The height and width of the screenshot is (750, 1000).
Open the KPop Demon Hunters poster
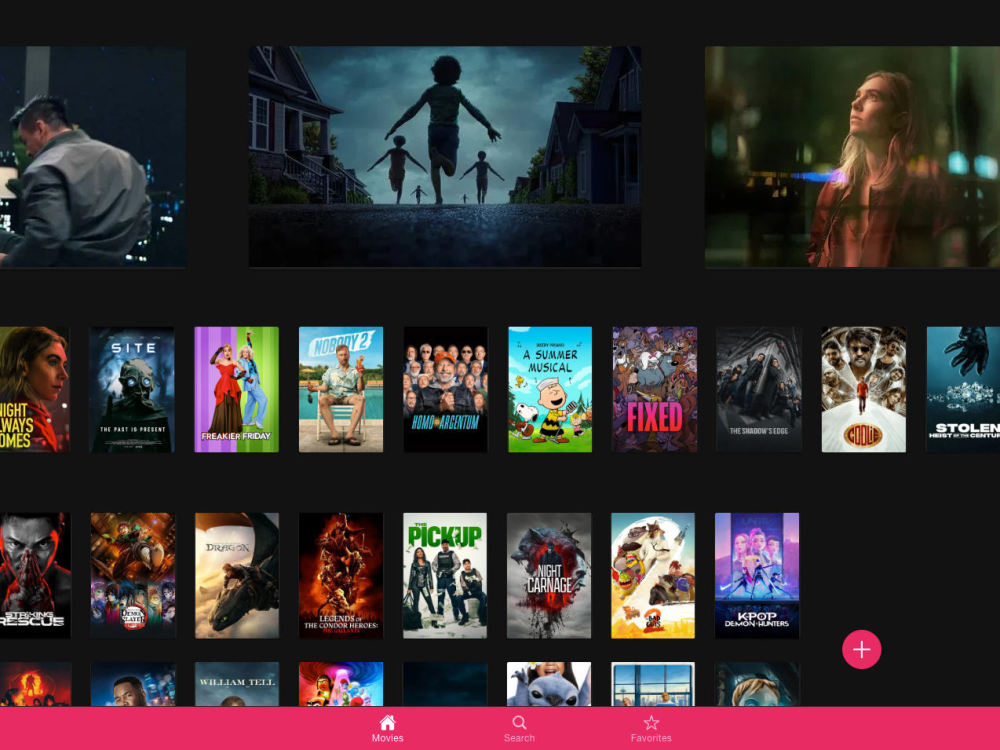pyautogui.click(x=757, y=575)
